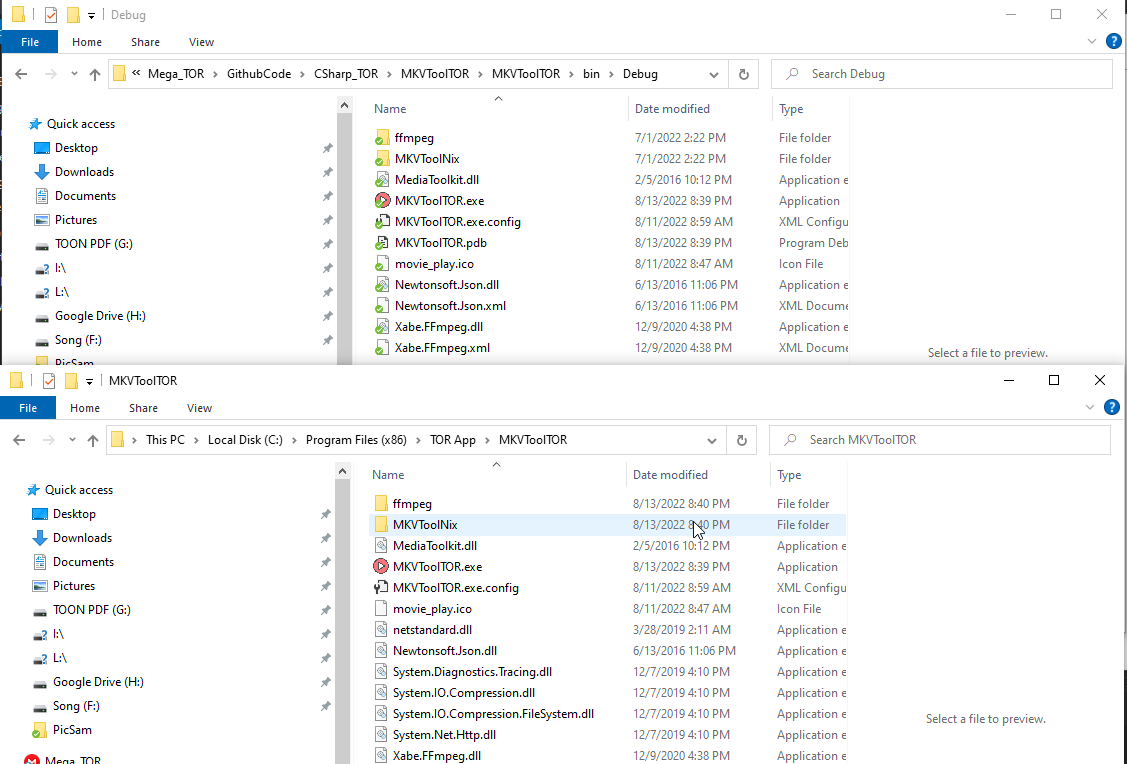The height and width of the screenshot is (764, 1127).
Task: Open File menu in MKVToolTOR window
Action: click(28, 408)
